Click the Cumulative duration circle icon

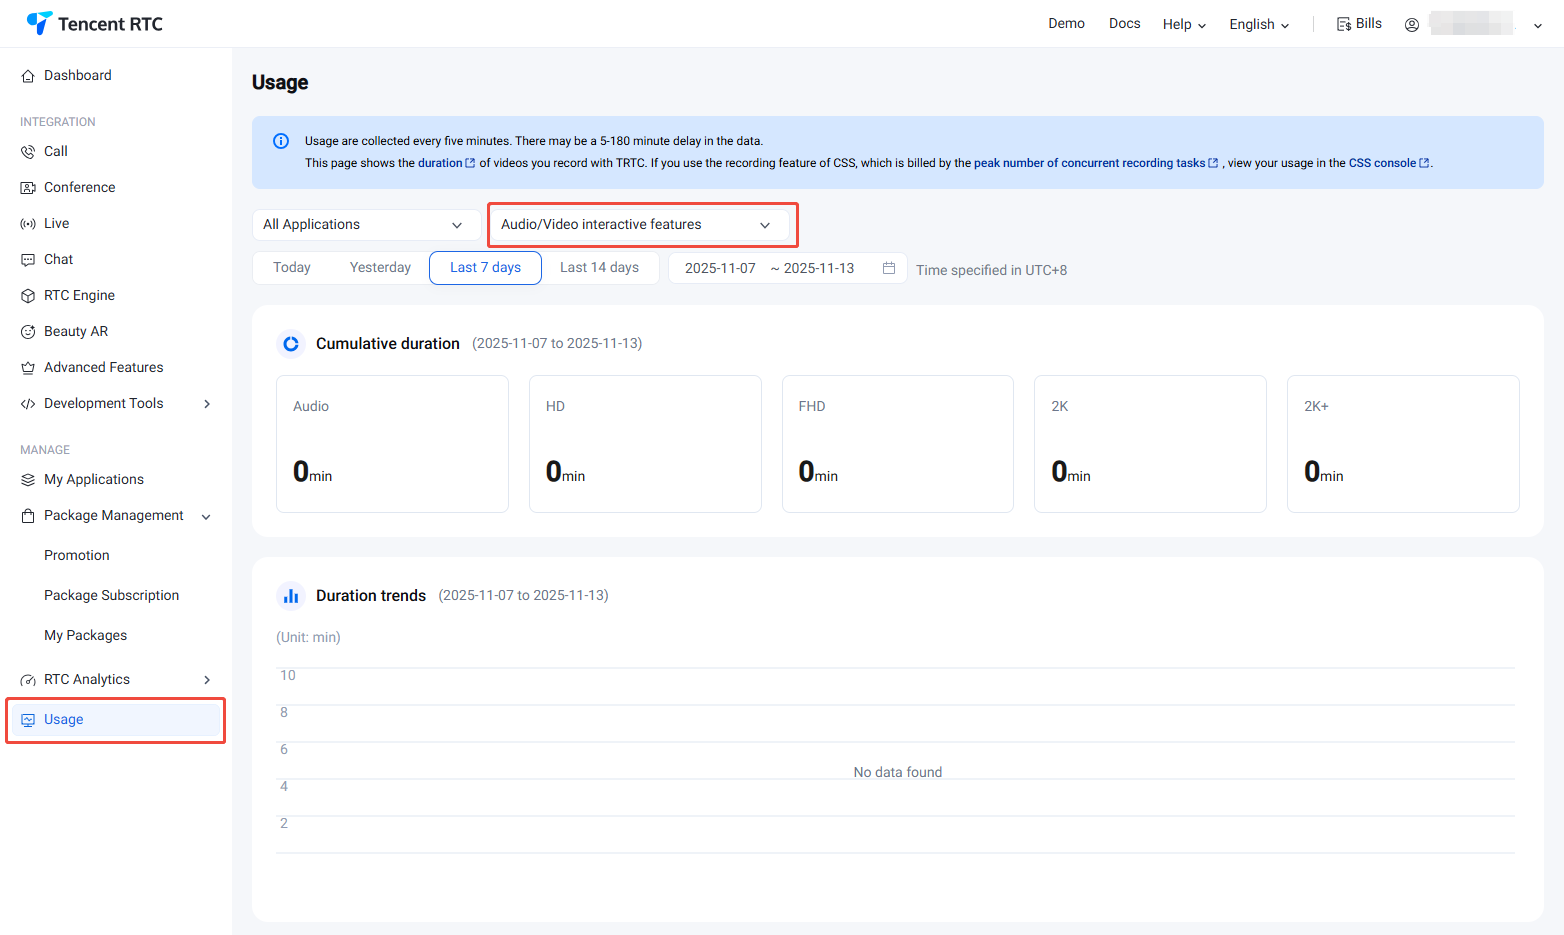(x=291, y=344)
